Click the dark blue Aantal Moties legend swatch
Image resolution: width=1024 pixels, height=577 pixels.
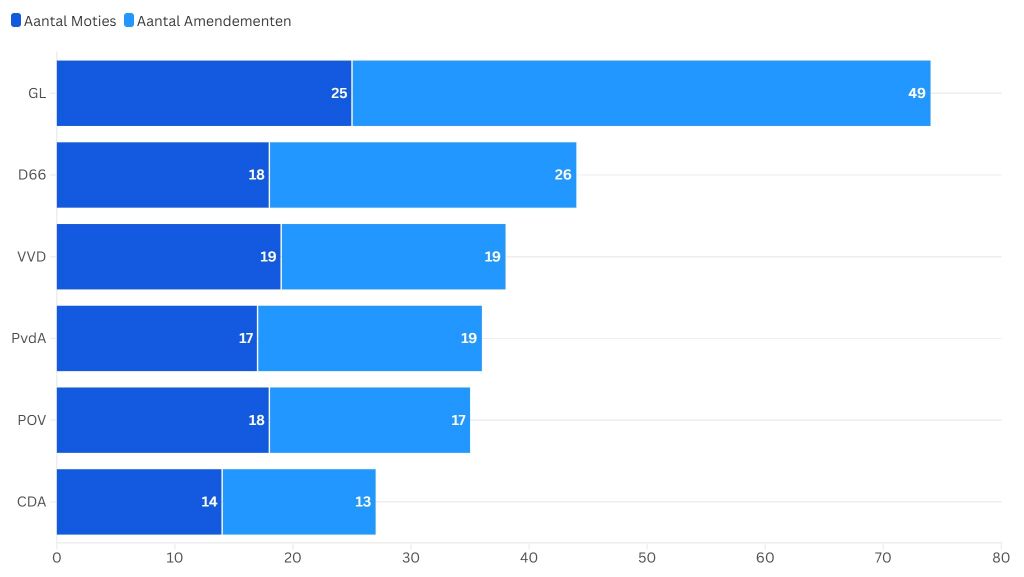(x=16, y=21)
